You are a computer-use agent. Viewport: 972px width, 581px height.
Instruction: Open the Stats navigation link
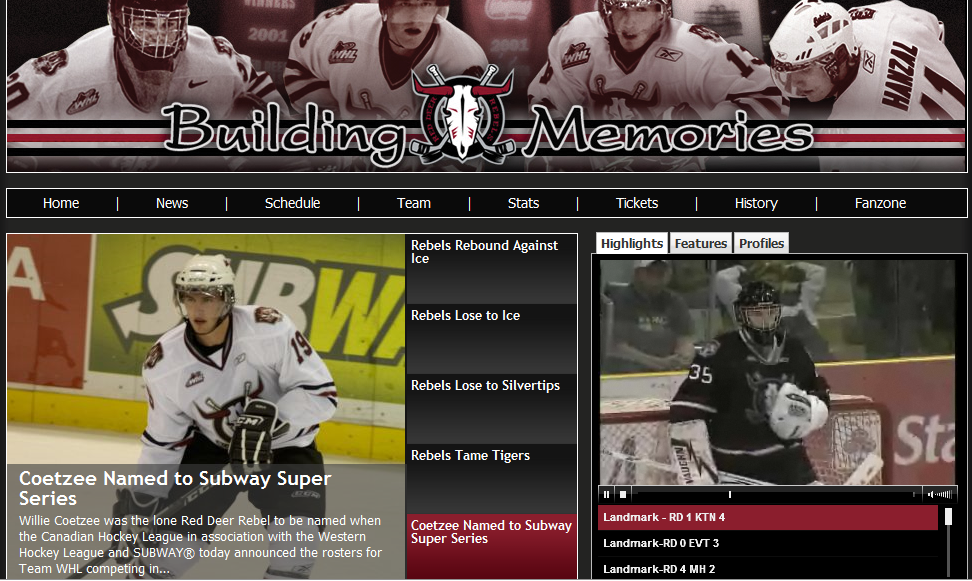pos(523,203)
